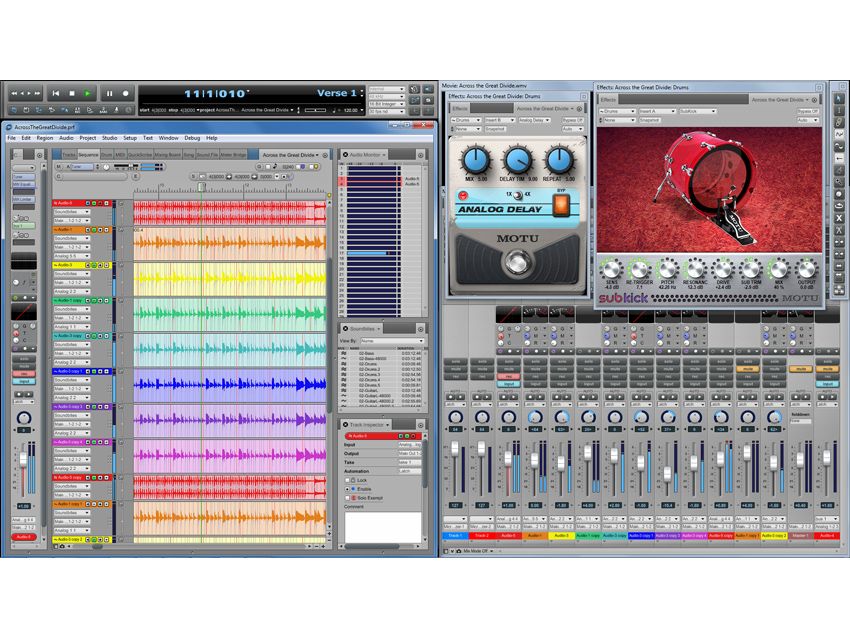850x638 pixels.
Task: Click the Output field Main Out in Track Inspector
Action: click(410, 453)
